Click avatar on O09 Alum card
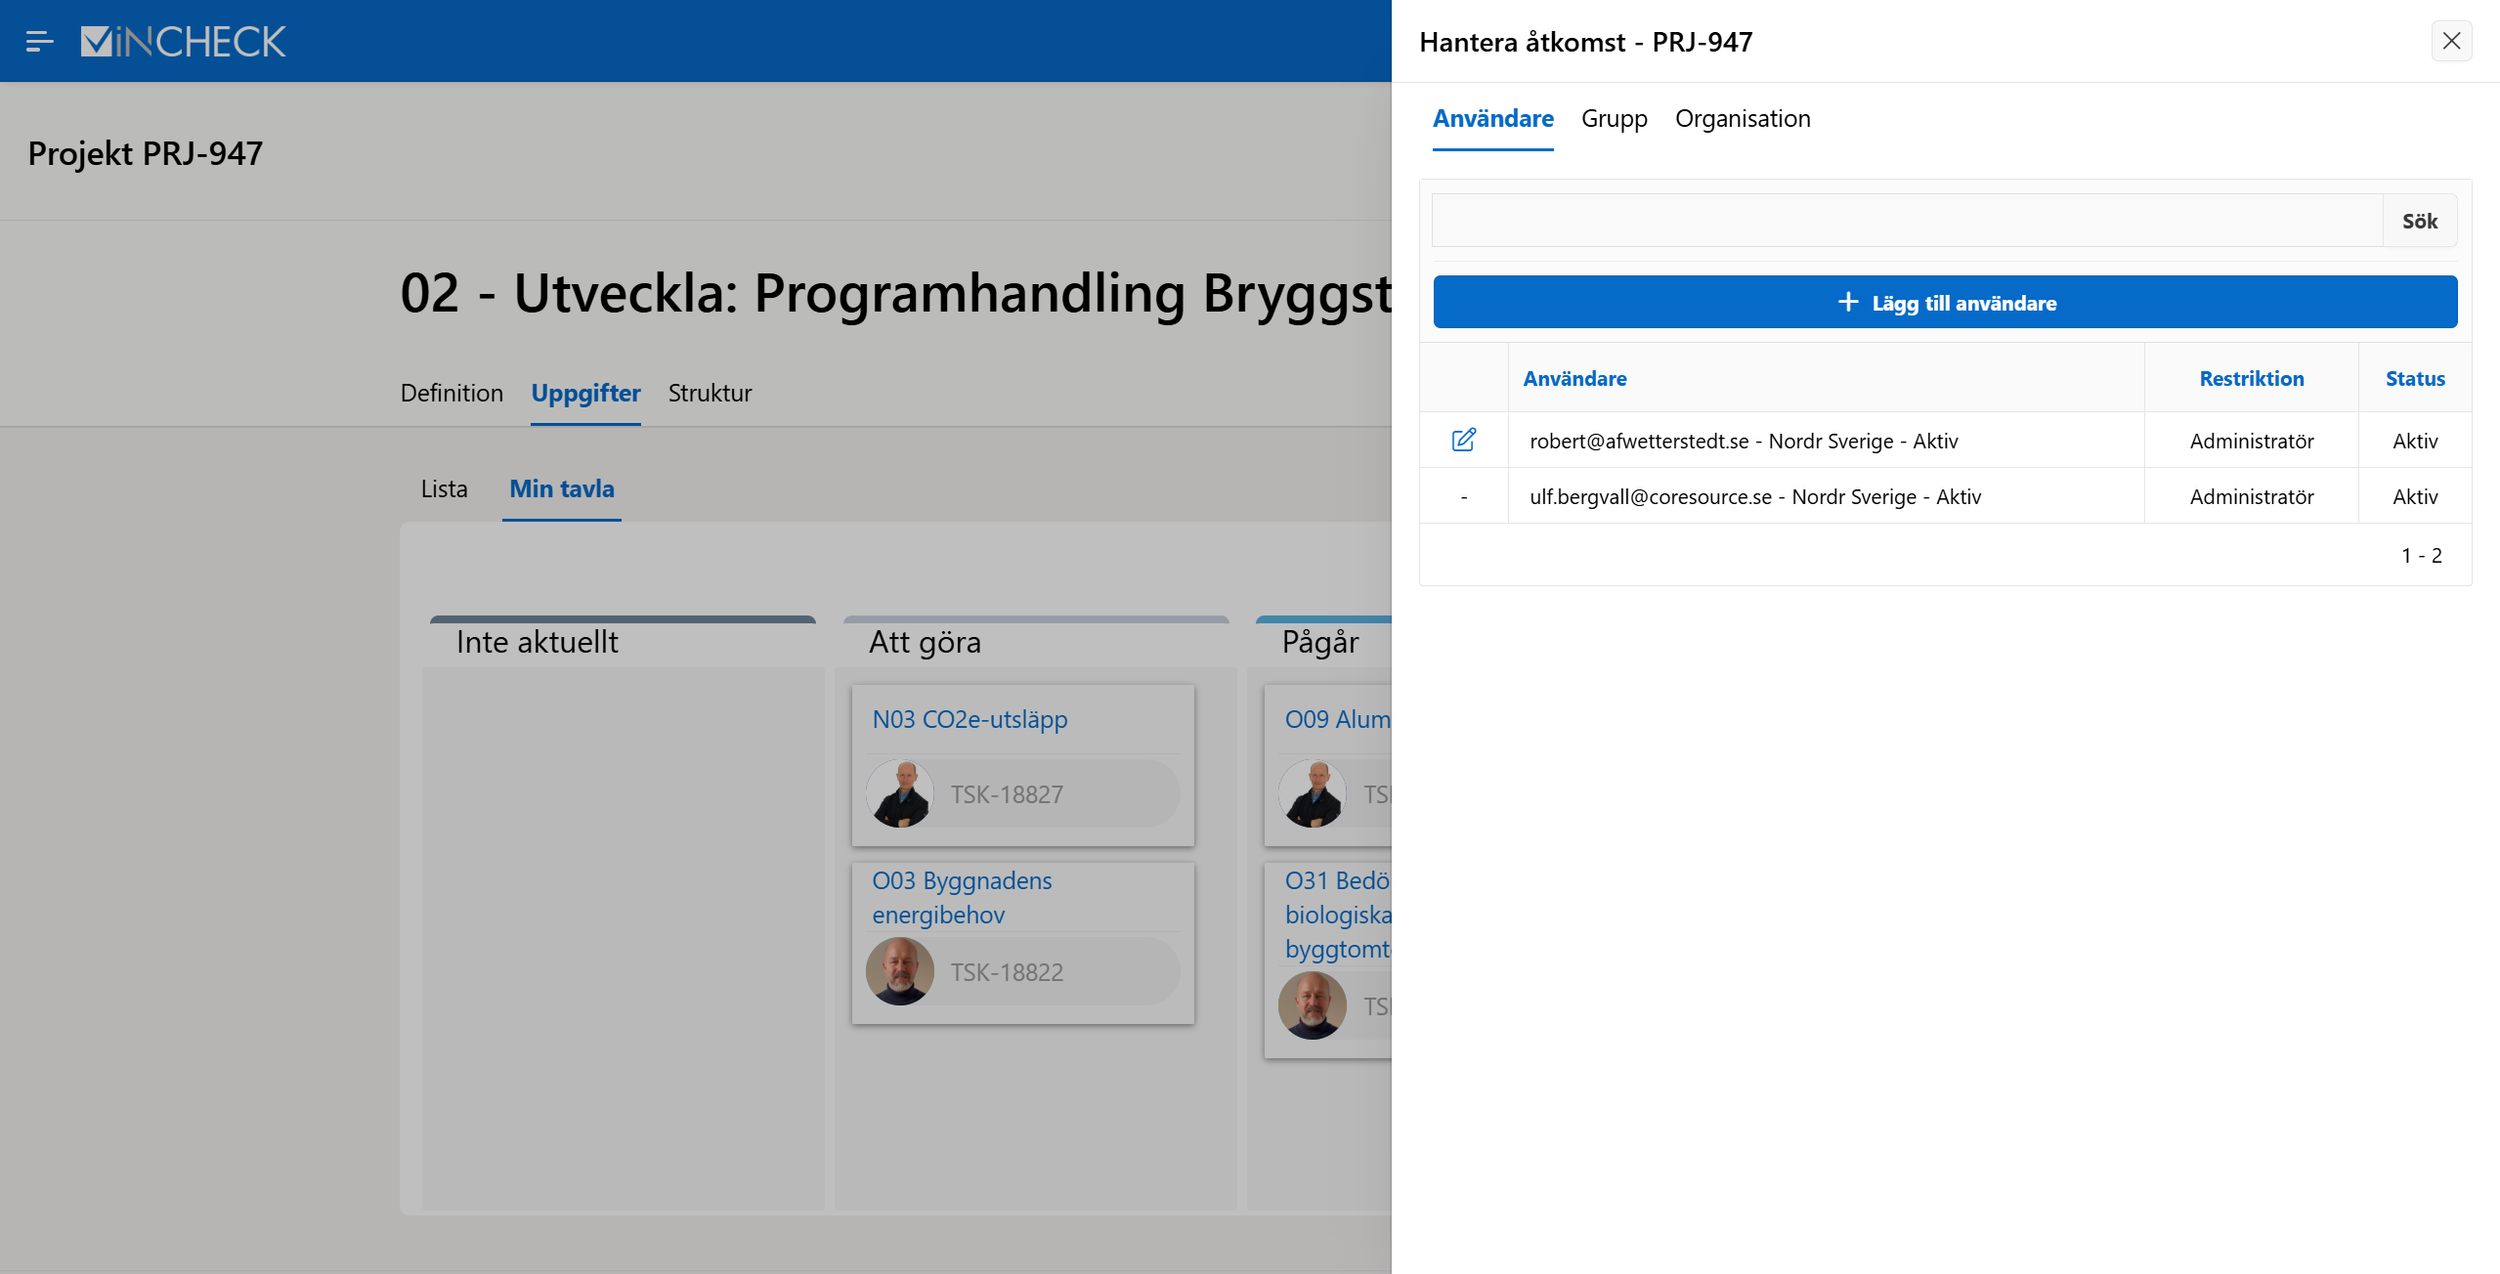The height and width of the screenshot is (1274, 2500). pos(1312,794)
